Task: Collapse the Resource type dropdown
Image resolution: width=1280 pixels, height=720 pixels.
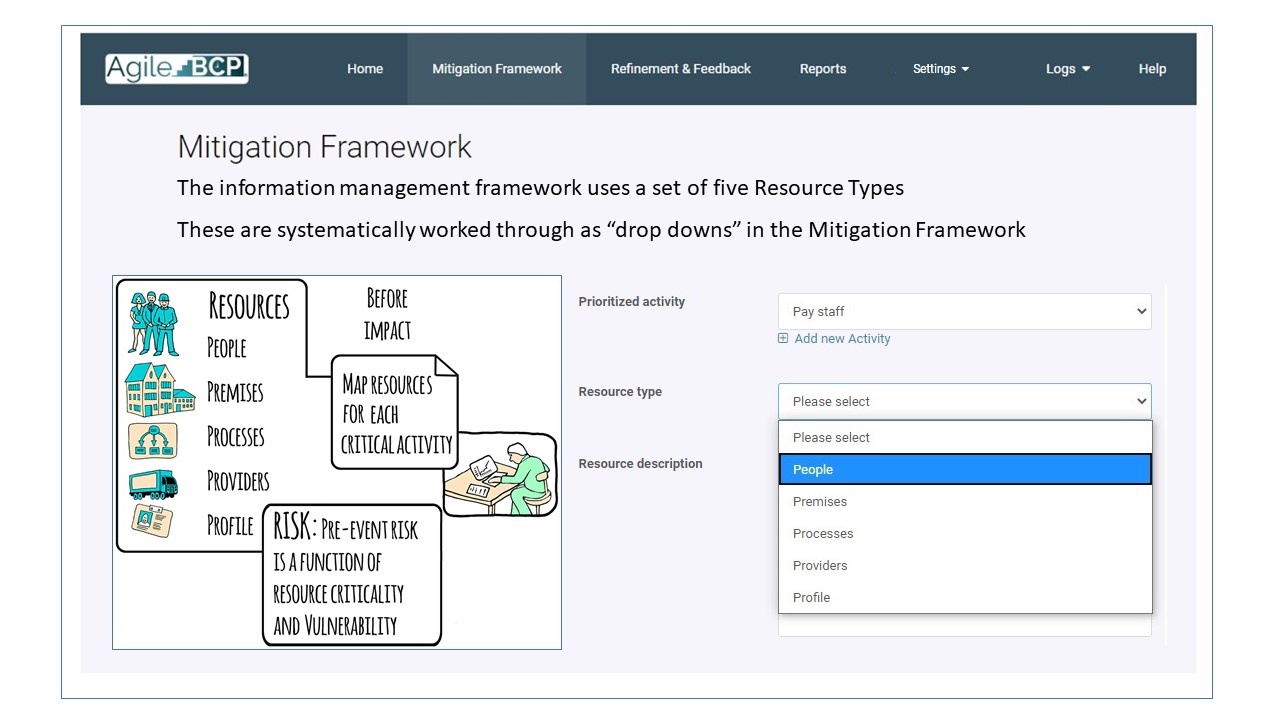Action: [964, 401]
